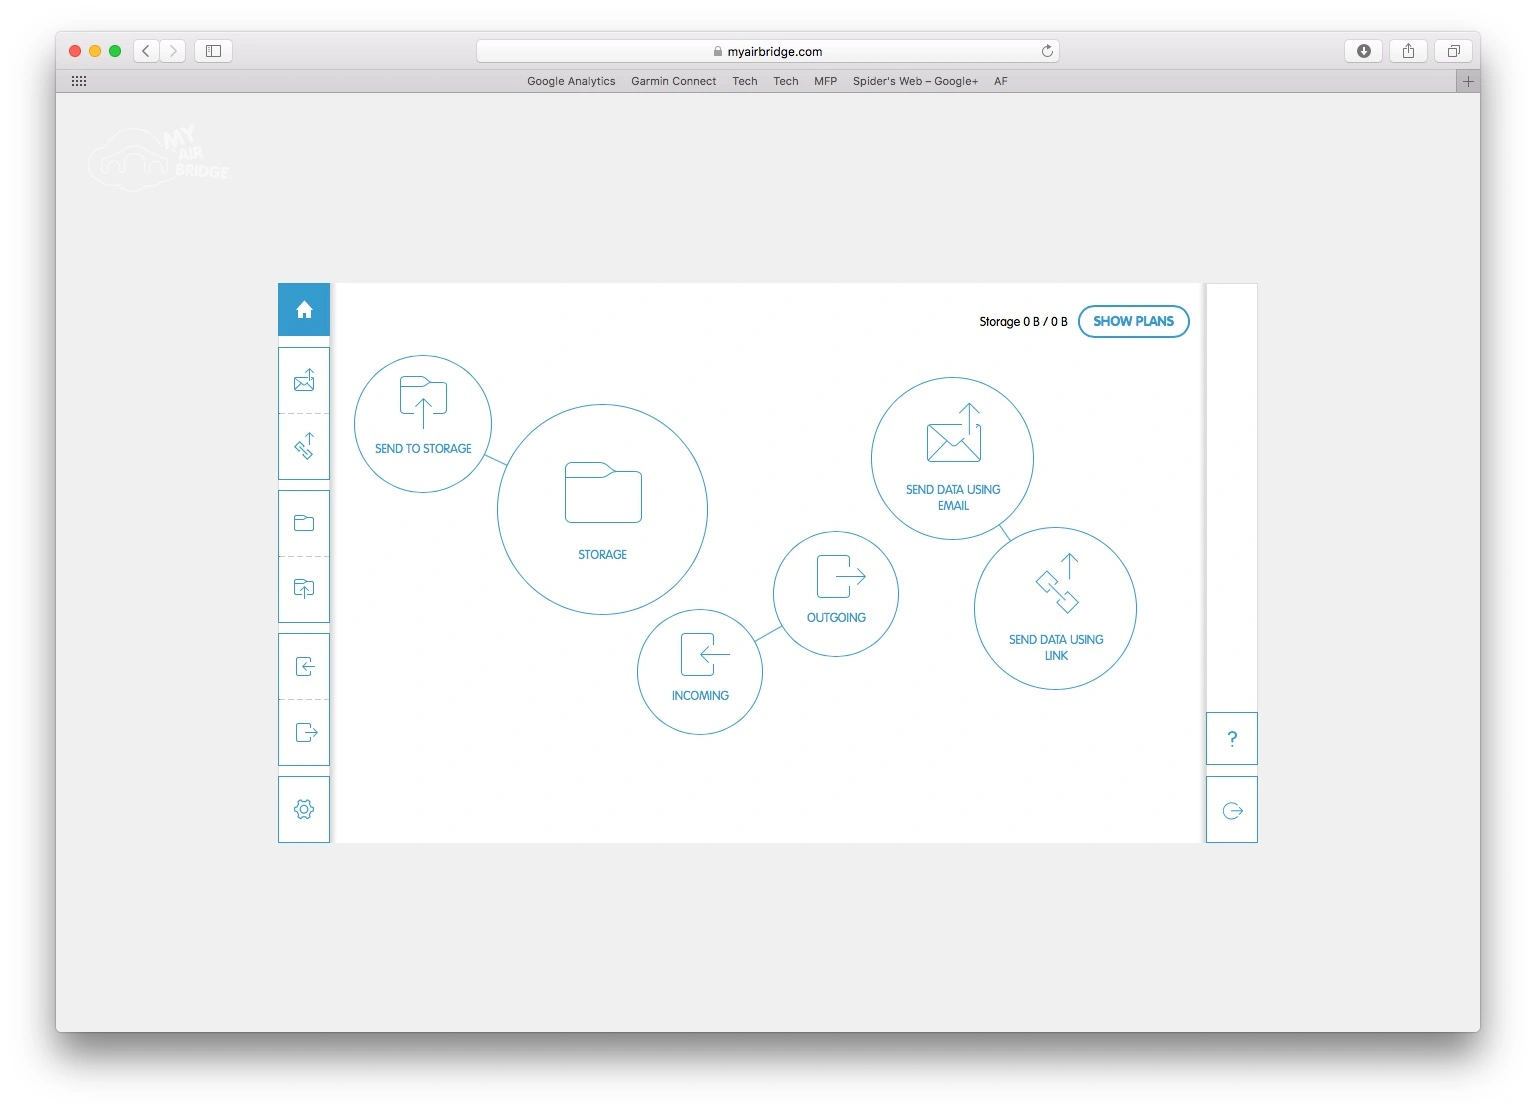Open the Home icon in sidebar
1536x1112 pixels.
coord(304,310)
